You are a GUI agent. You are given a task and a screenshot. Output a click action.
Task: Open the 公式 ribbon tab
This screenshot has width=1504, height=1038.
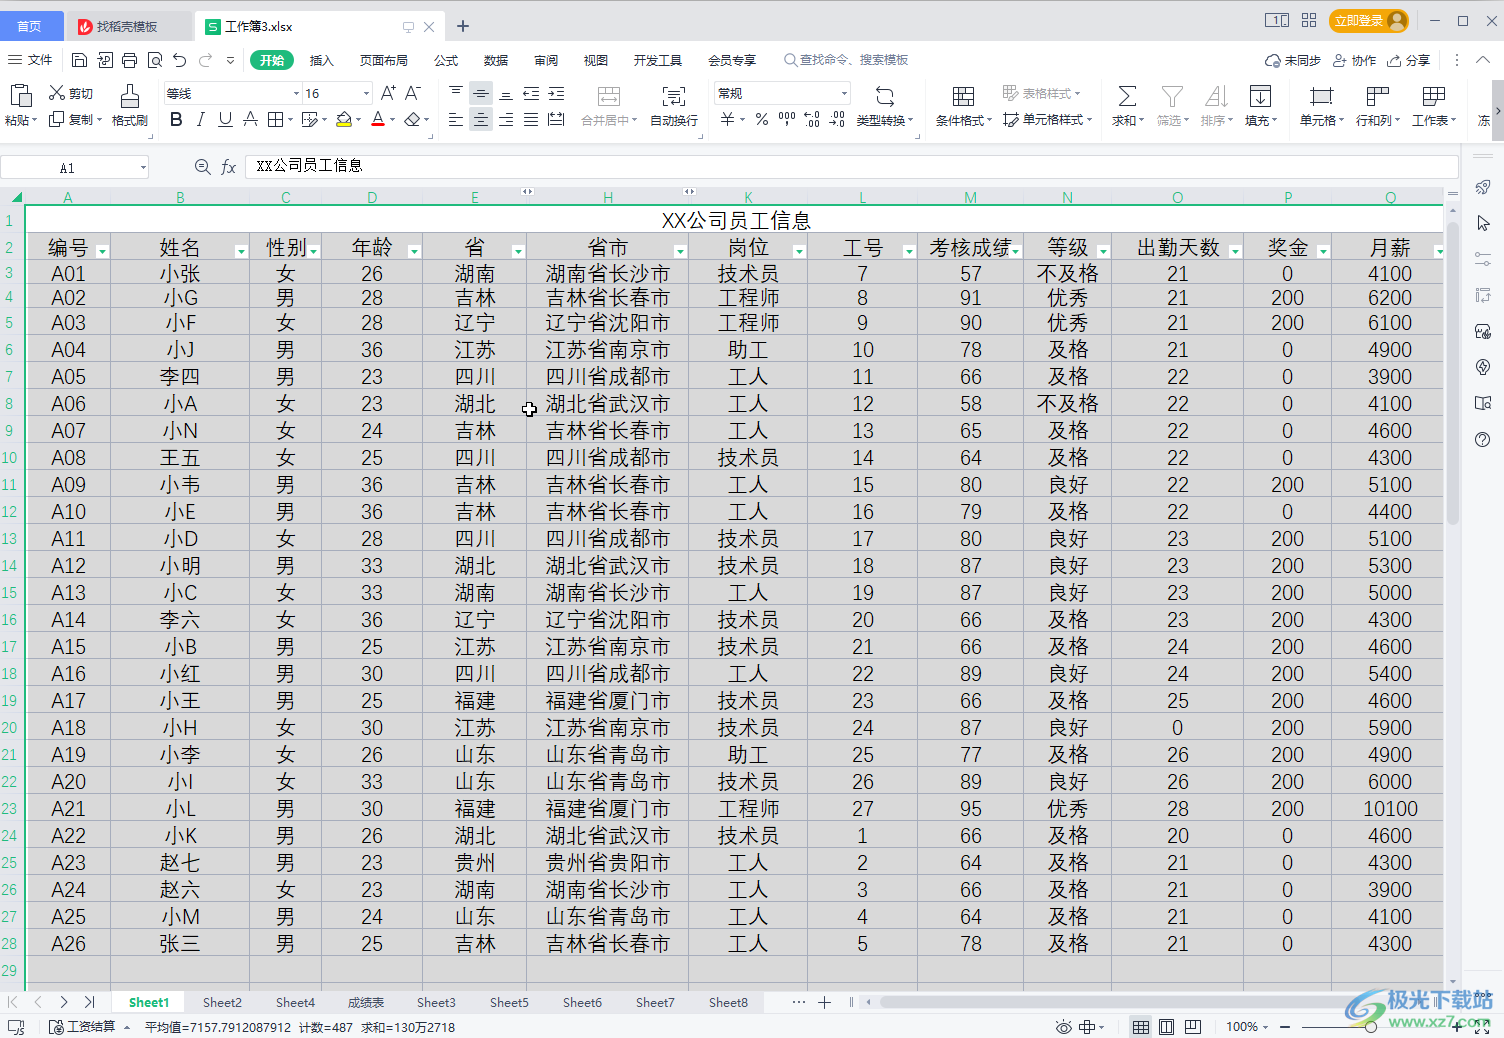click(x=446, y=61)
